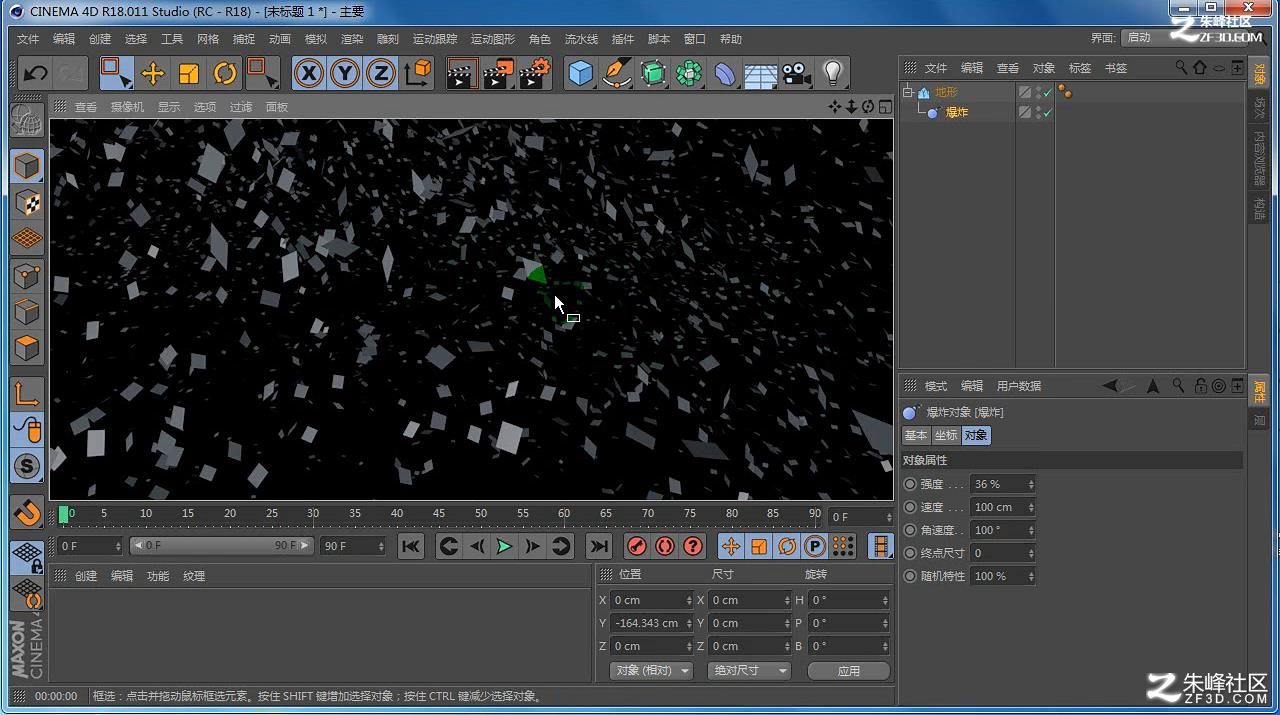This screenshot has height=715, width=1280.
Task: Click the stepper arrows of 强度 field
Action: pos(1031,484)
